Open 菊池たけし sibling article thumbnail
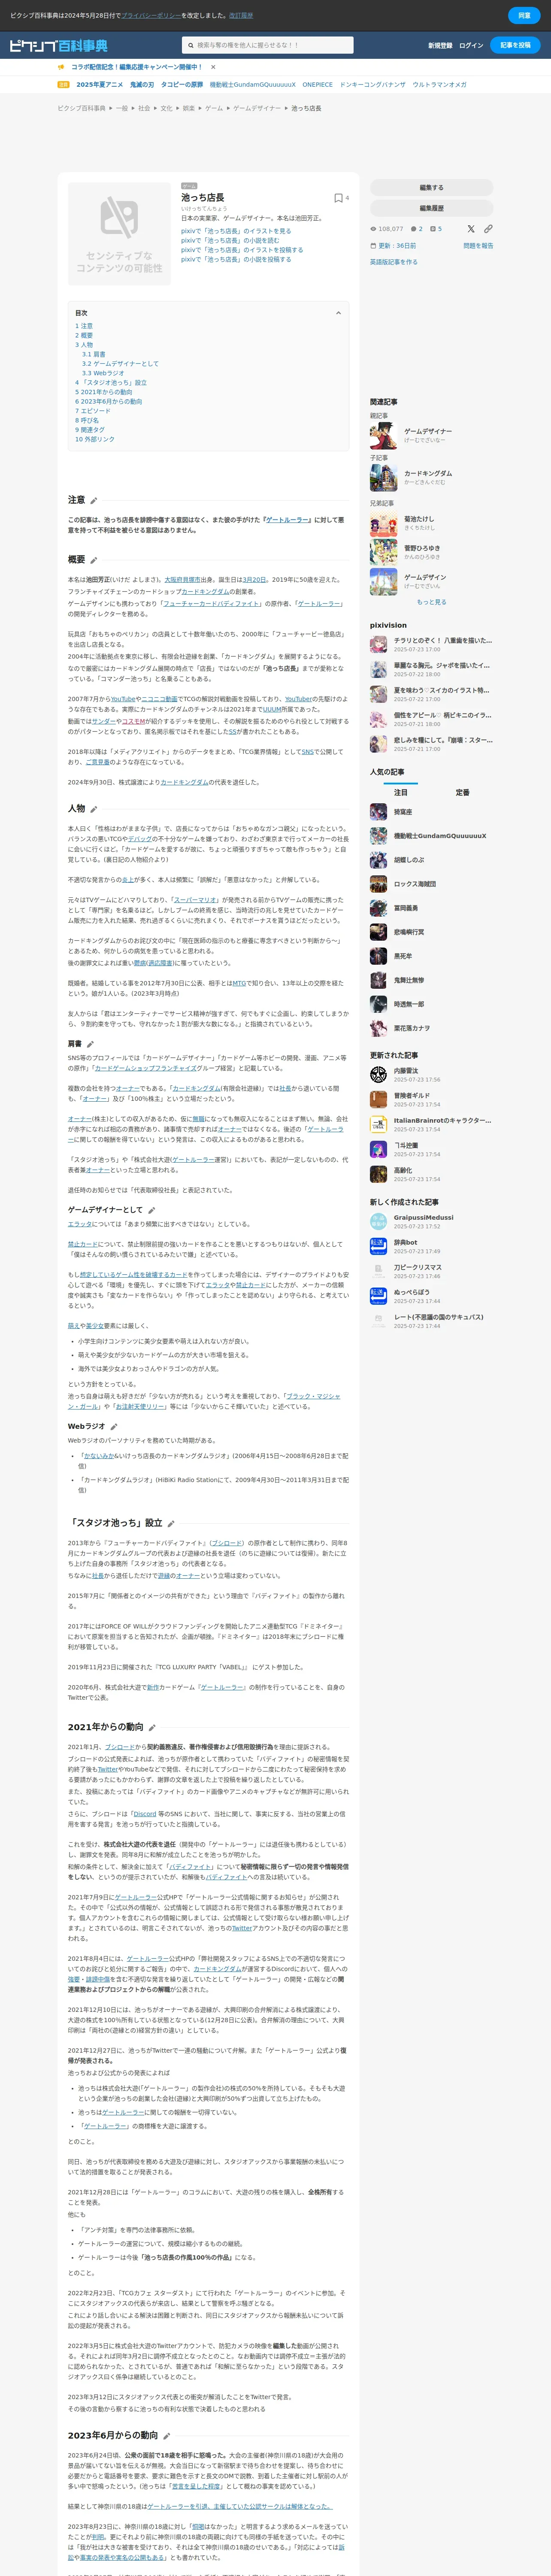The width and height of the screenshot is (551, 2576). (x=383, y=523)
